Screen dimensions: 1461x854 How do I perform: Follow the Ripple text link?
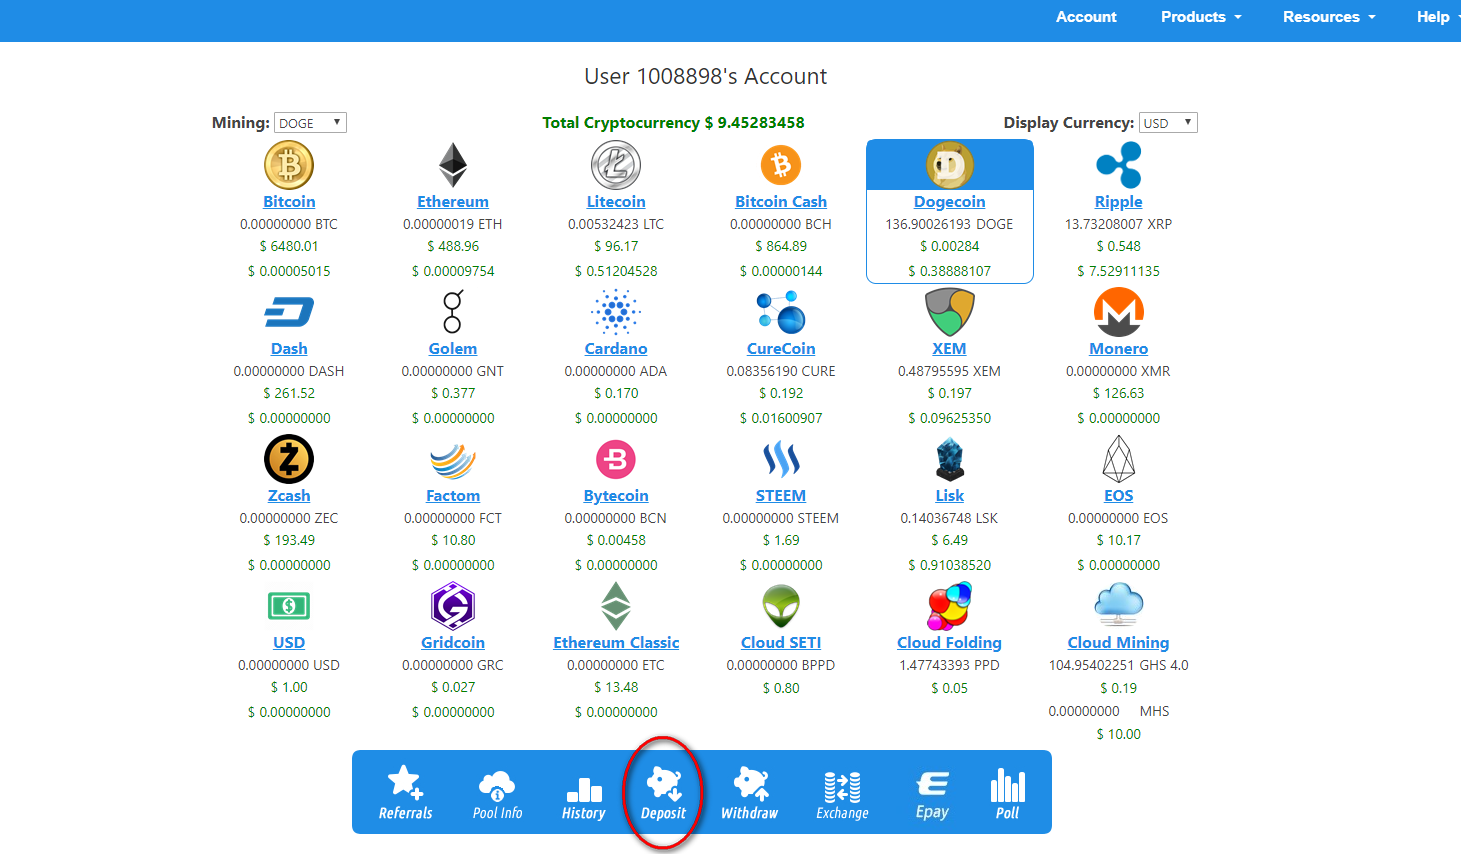pyautogui.click(x=1119, y=202)
